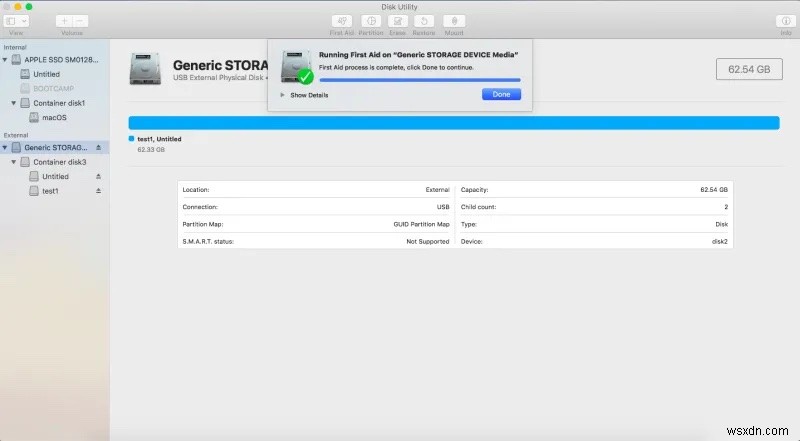Click the 62.54 GB capacity box
Viewport: 800px width, 441px height.
749,69
